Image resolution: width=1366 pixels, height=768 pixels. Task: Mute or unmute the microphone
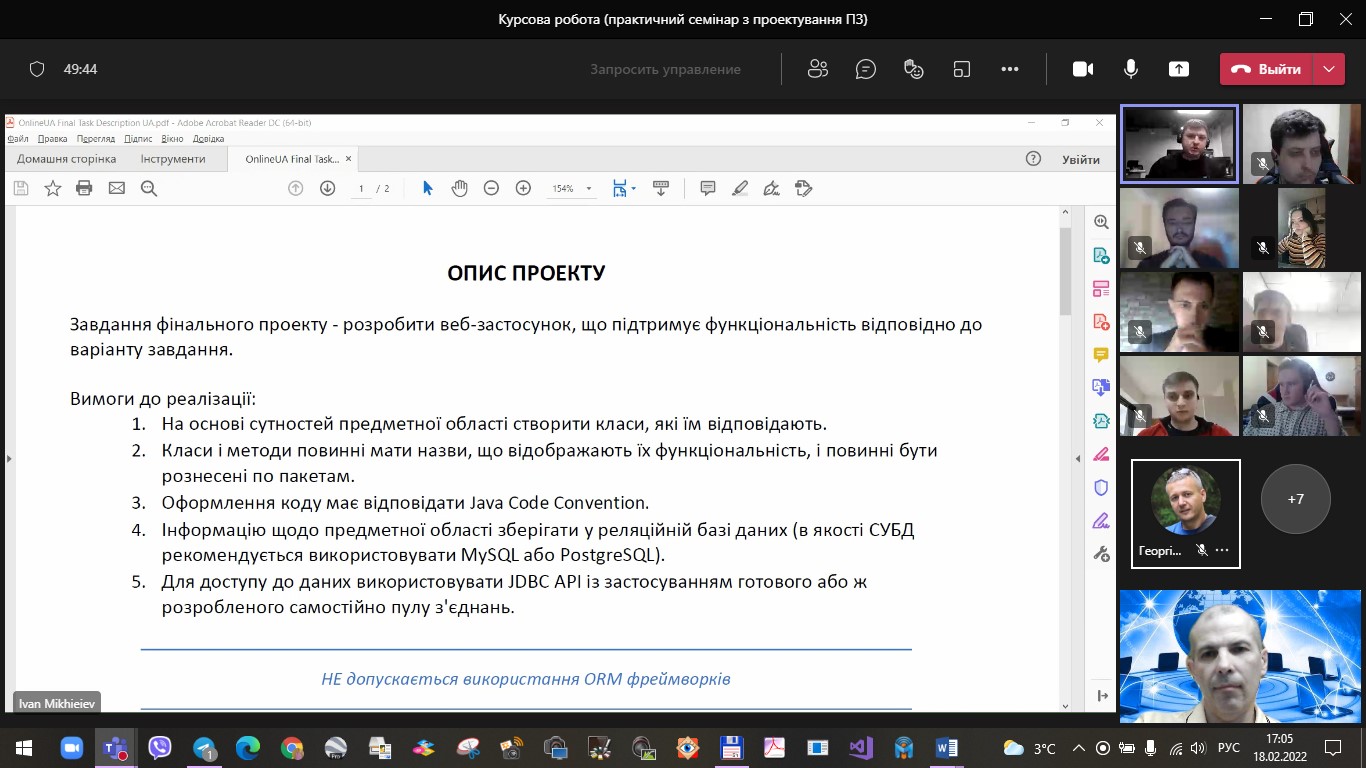pos(1131,69)
